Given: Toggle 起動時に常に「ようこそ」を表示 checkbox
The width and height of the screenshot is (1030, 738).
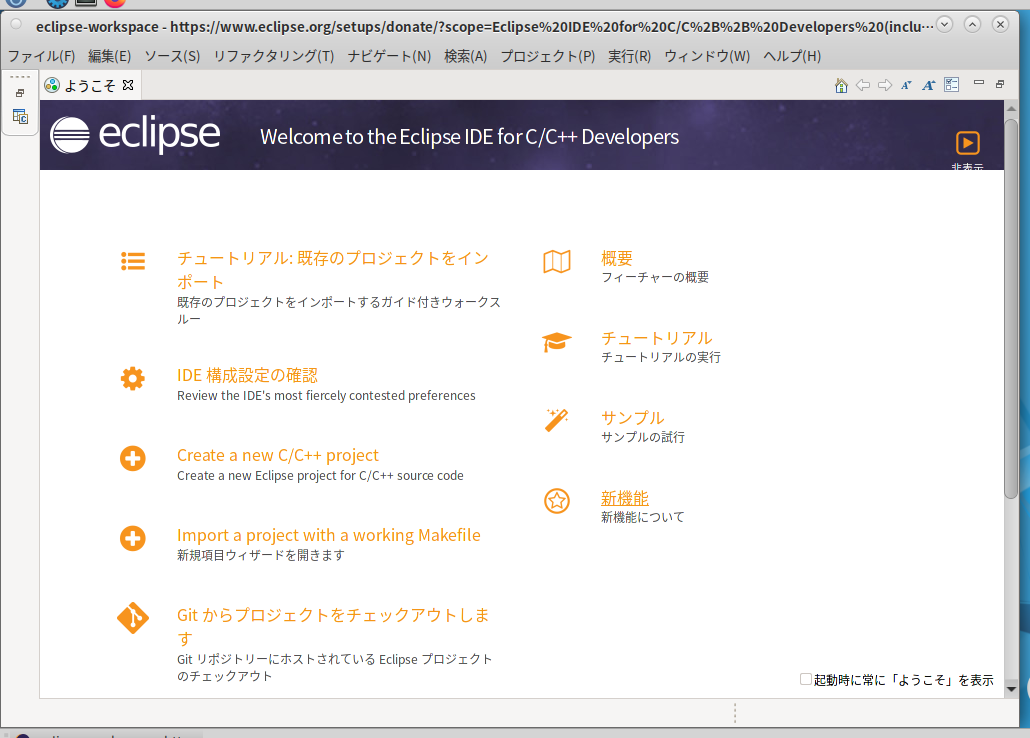Looking at the screenshot, I should 806,679.
